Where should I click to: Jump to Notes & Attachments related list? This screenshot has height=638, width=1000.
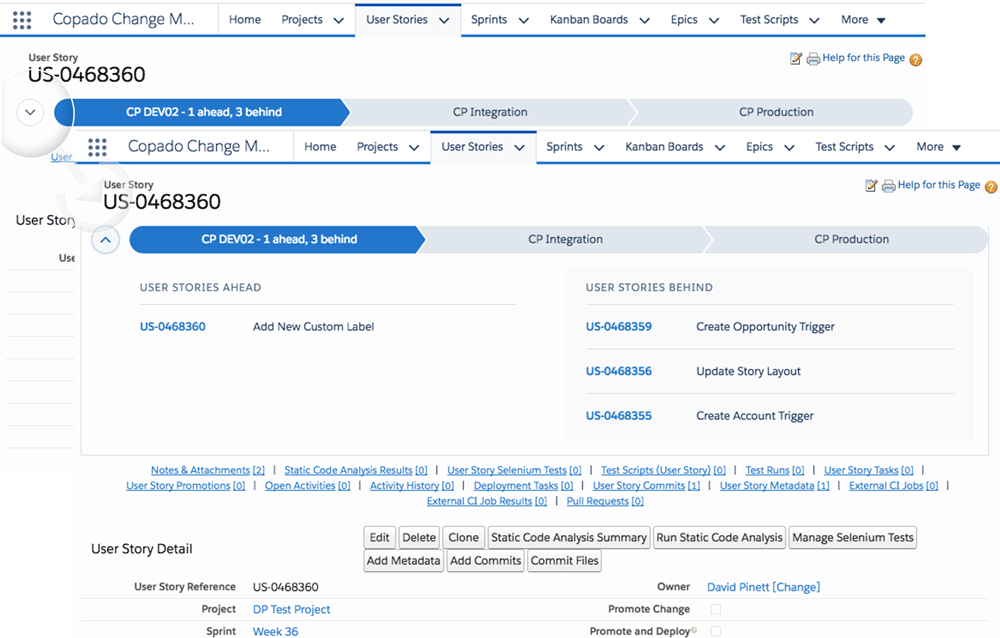pos(207,470)
